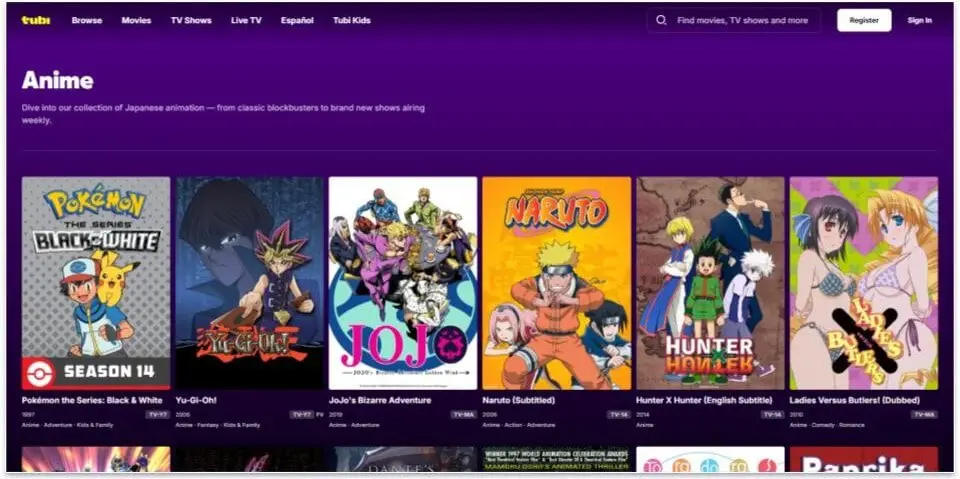
Task: Click the Naruto (Subtitled) title link
Action: 519,401
